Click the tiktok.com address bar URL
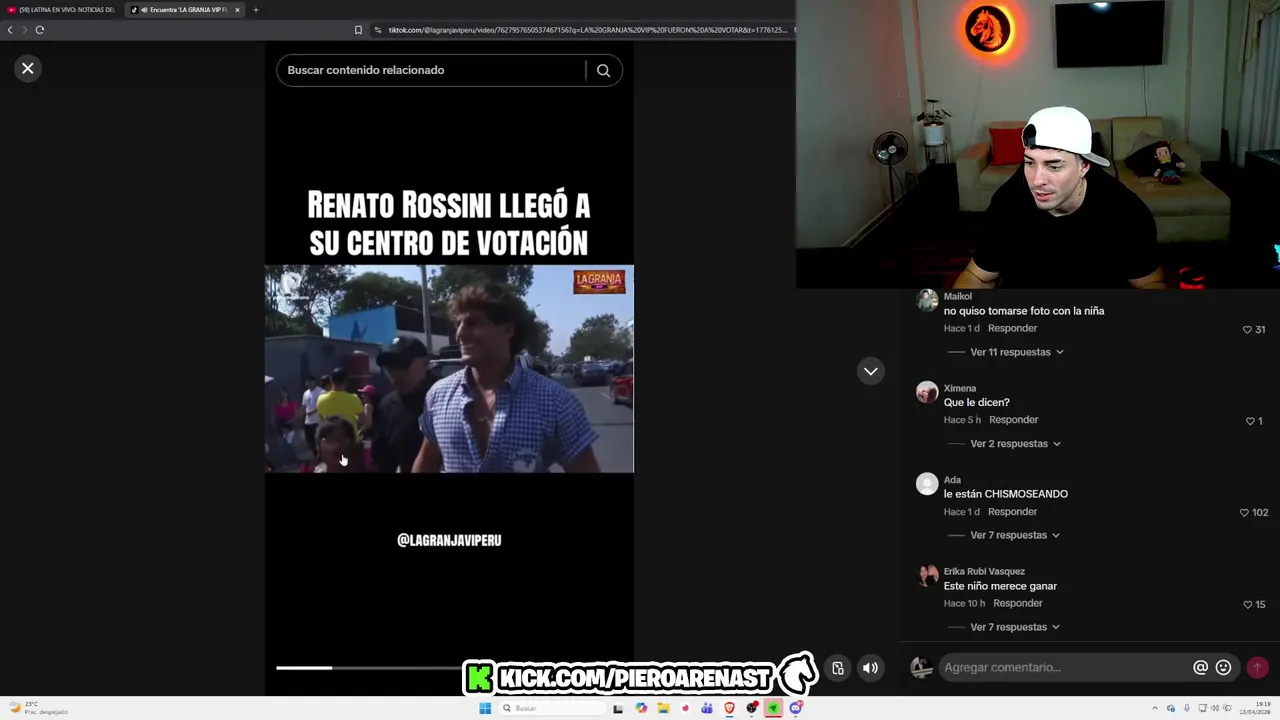 [x=587, y=30]
